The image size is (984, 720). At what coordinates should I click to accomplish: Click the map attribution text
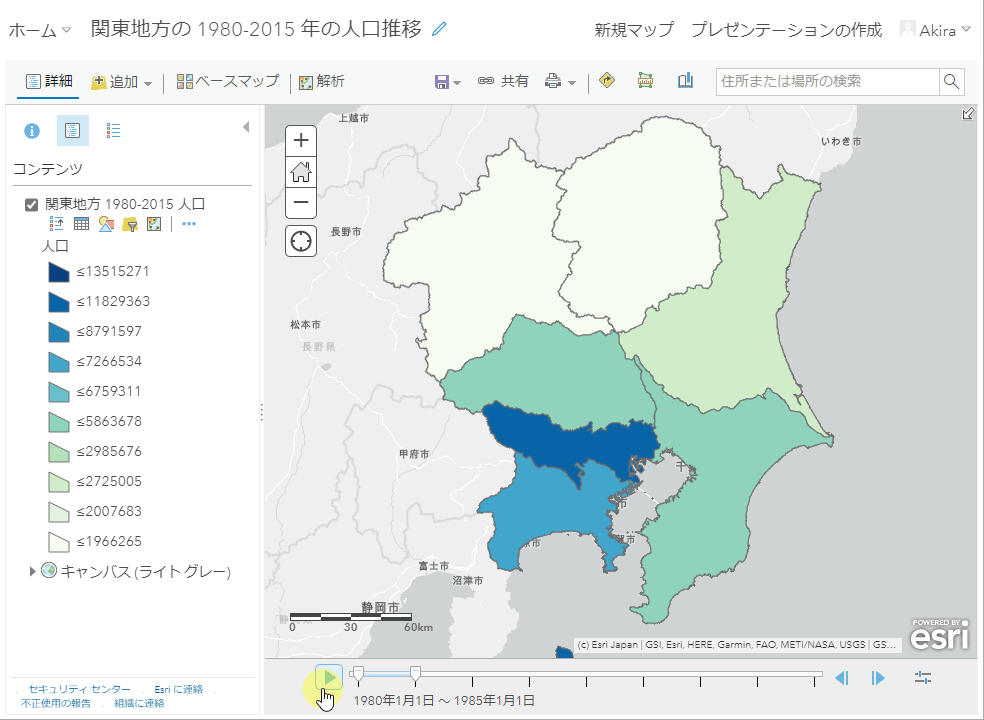click(x=737, y=645)
